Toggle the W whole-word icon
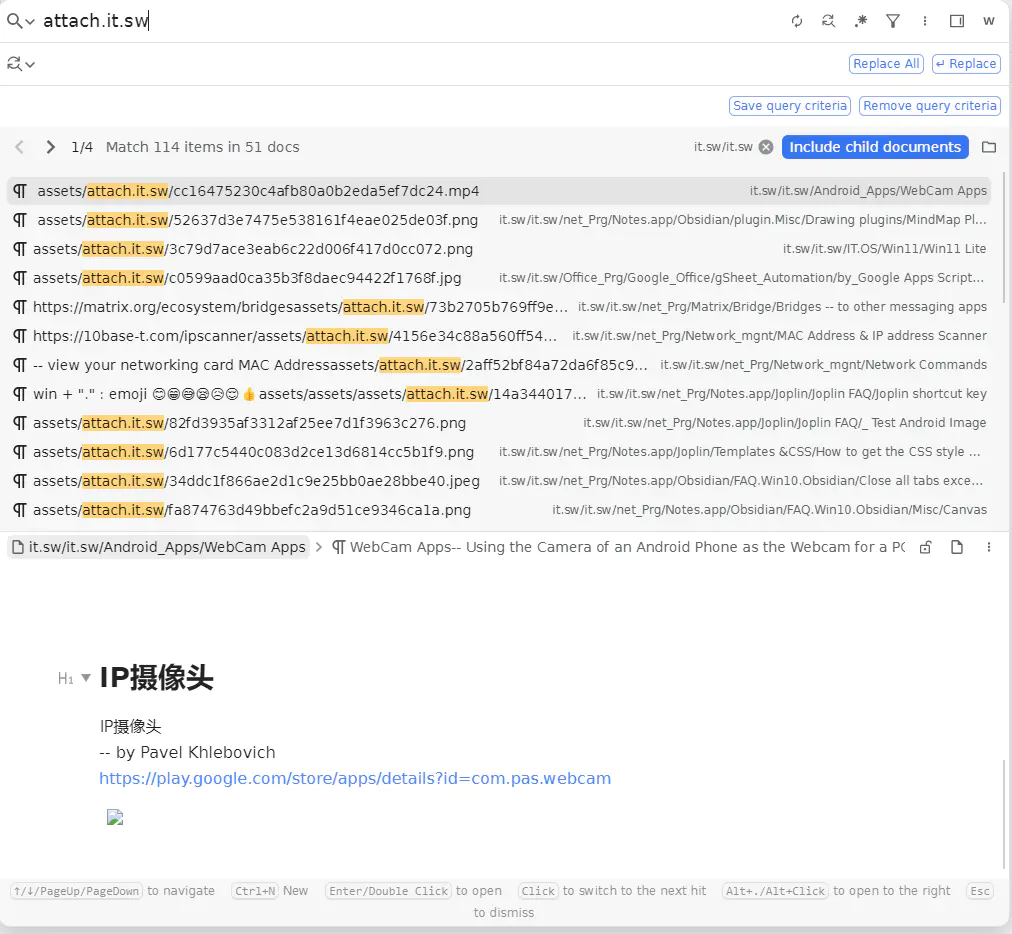Image resolution: width=1012 pixels, height=934 pixels. coord(989,21)
